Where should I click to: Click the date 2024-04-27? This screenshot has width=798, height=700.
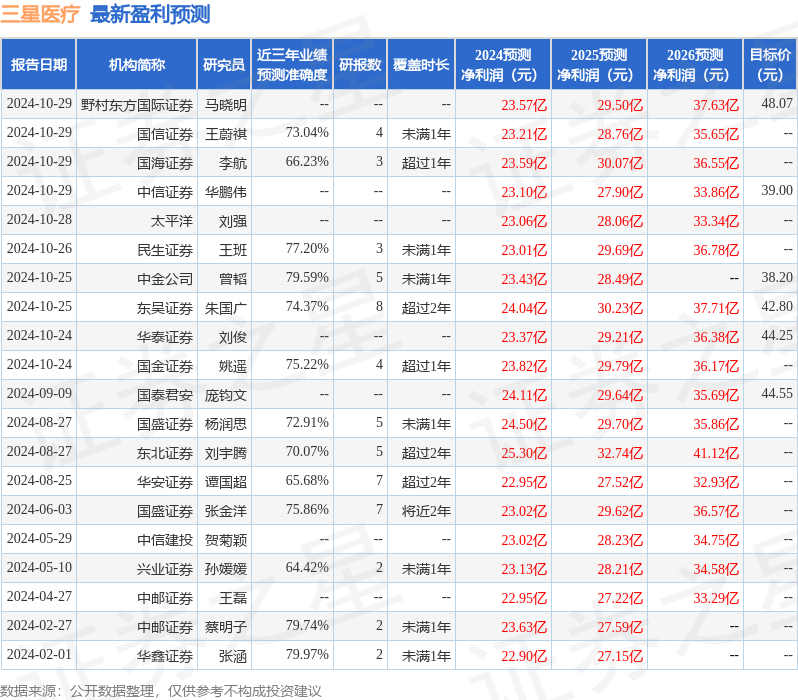[39, 597]
